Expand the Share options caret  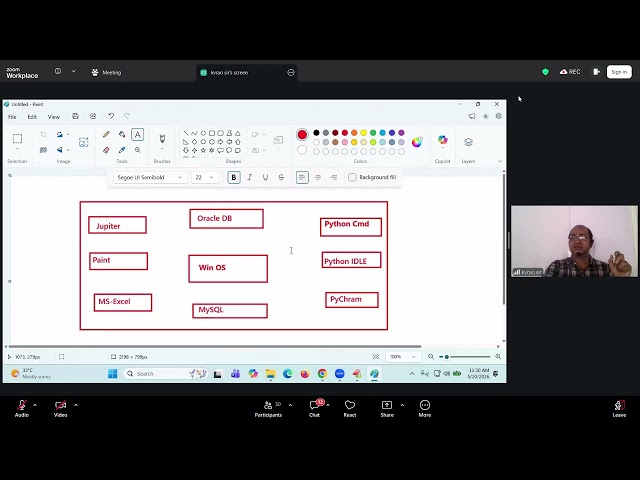(x=402, y=405)
